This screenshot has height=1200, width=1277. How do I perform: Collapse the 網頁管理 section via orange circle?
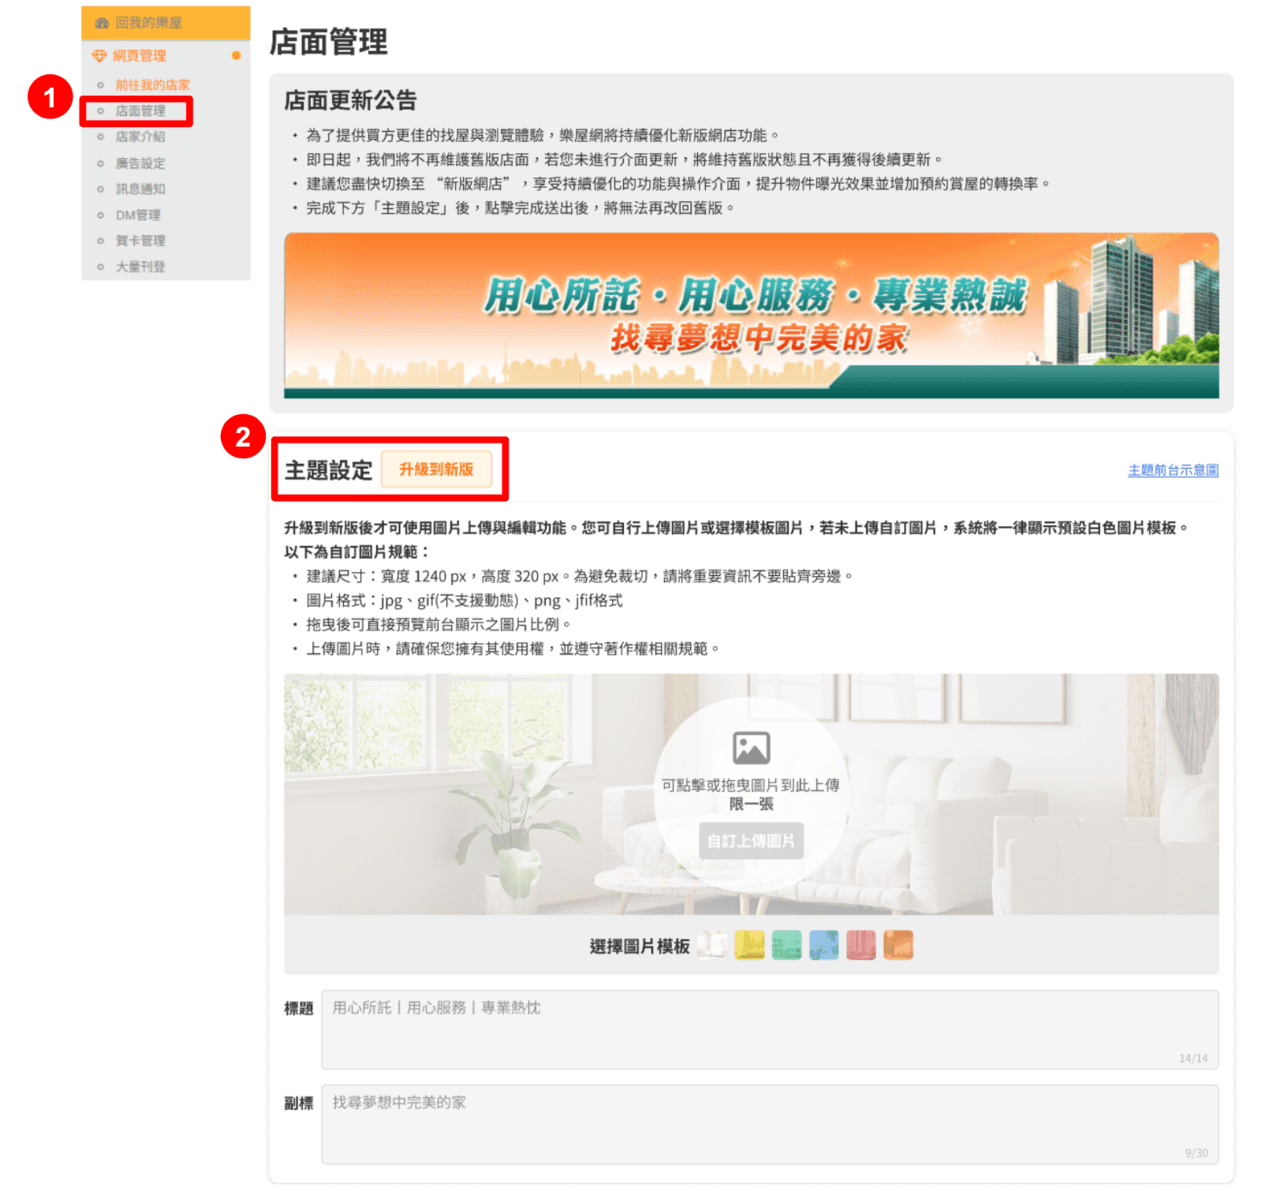pos(236,56)
